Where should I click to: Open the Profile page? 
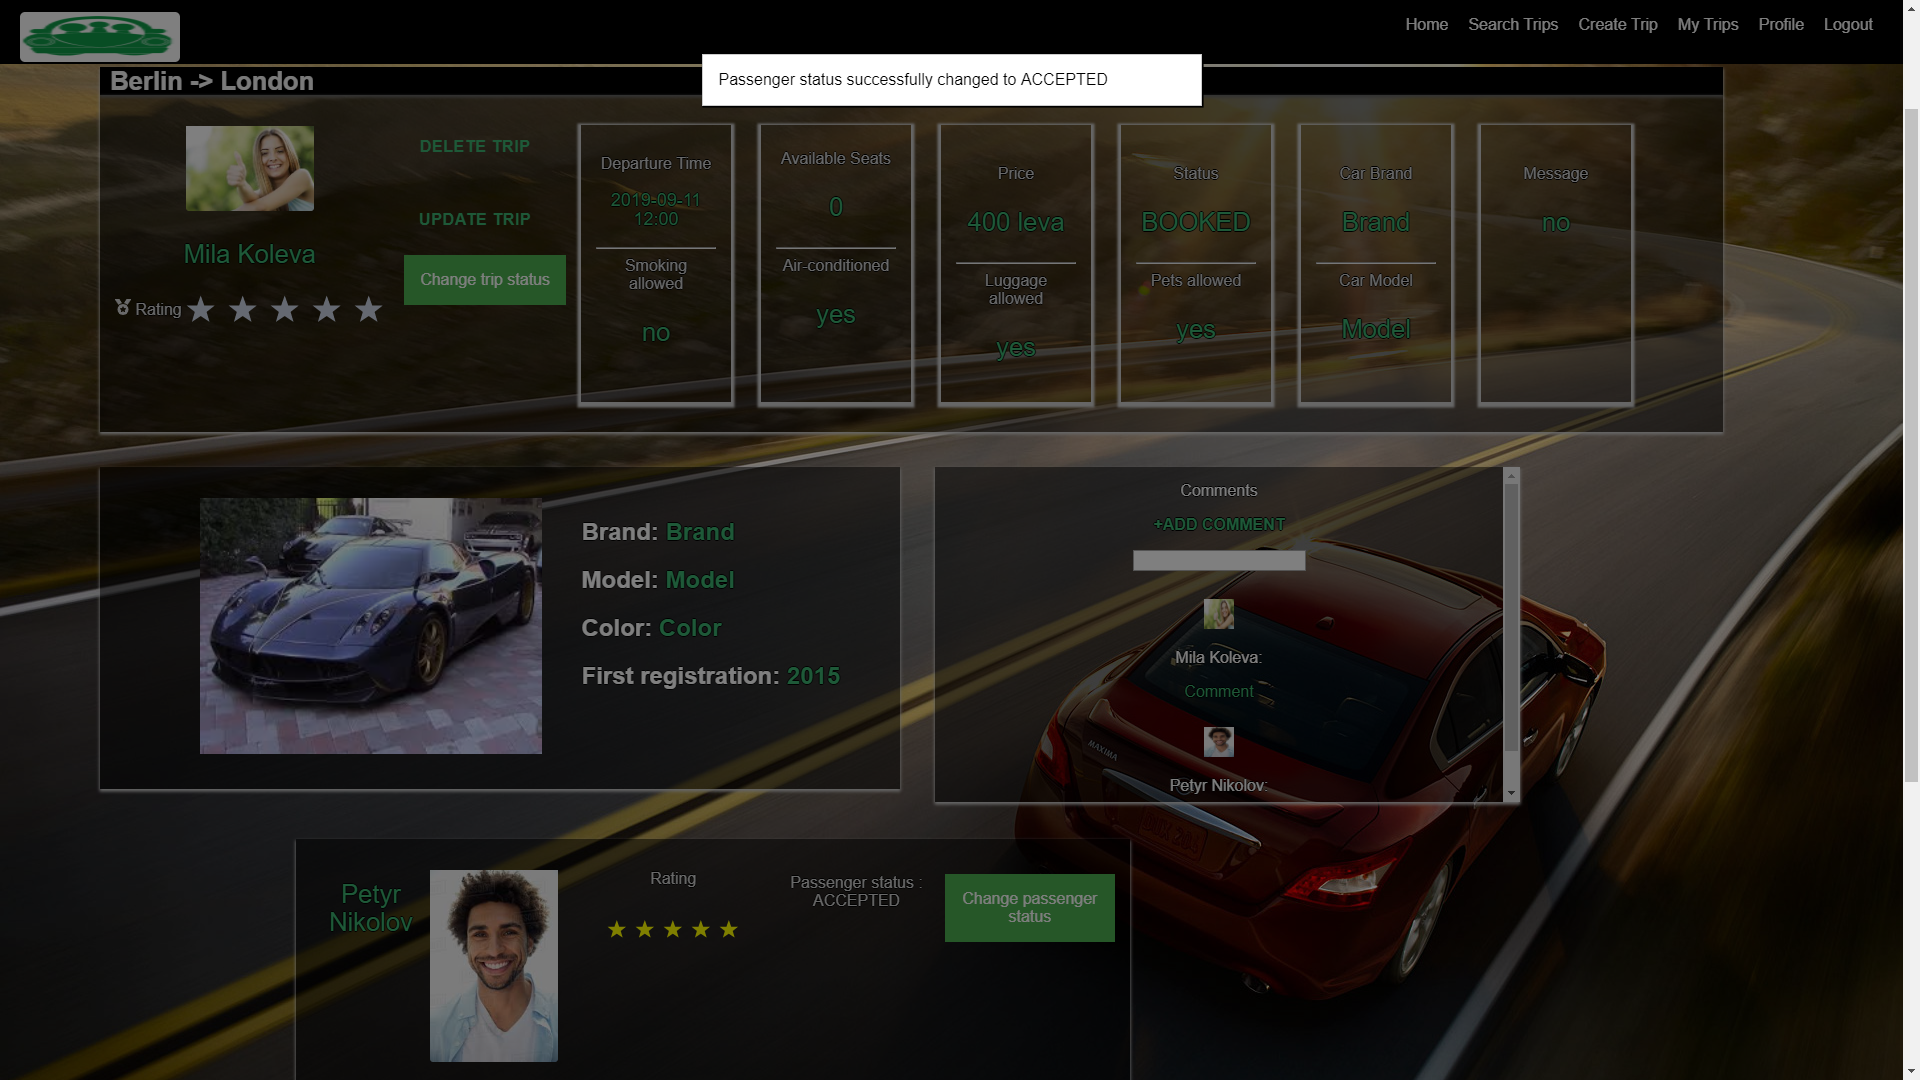click(1781, 24)
